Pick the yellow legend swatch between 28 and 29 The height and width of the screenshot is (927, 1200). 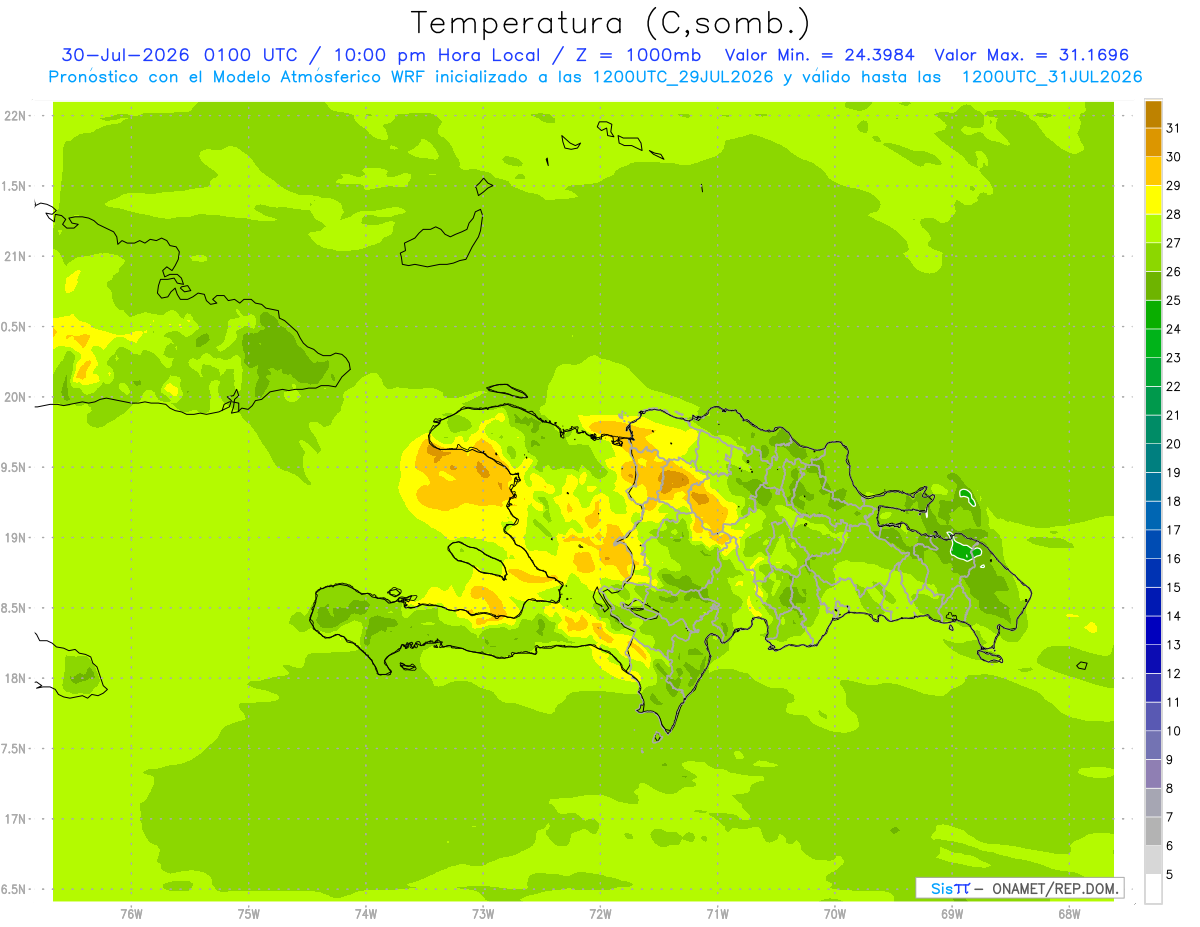click(1153, 199)
